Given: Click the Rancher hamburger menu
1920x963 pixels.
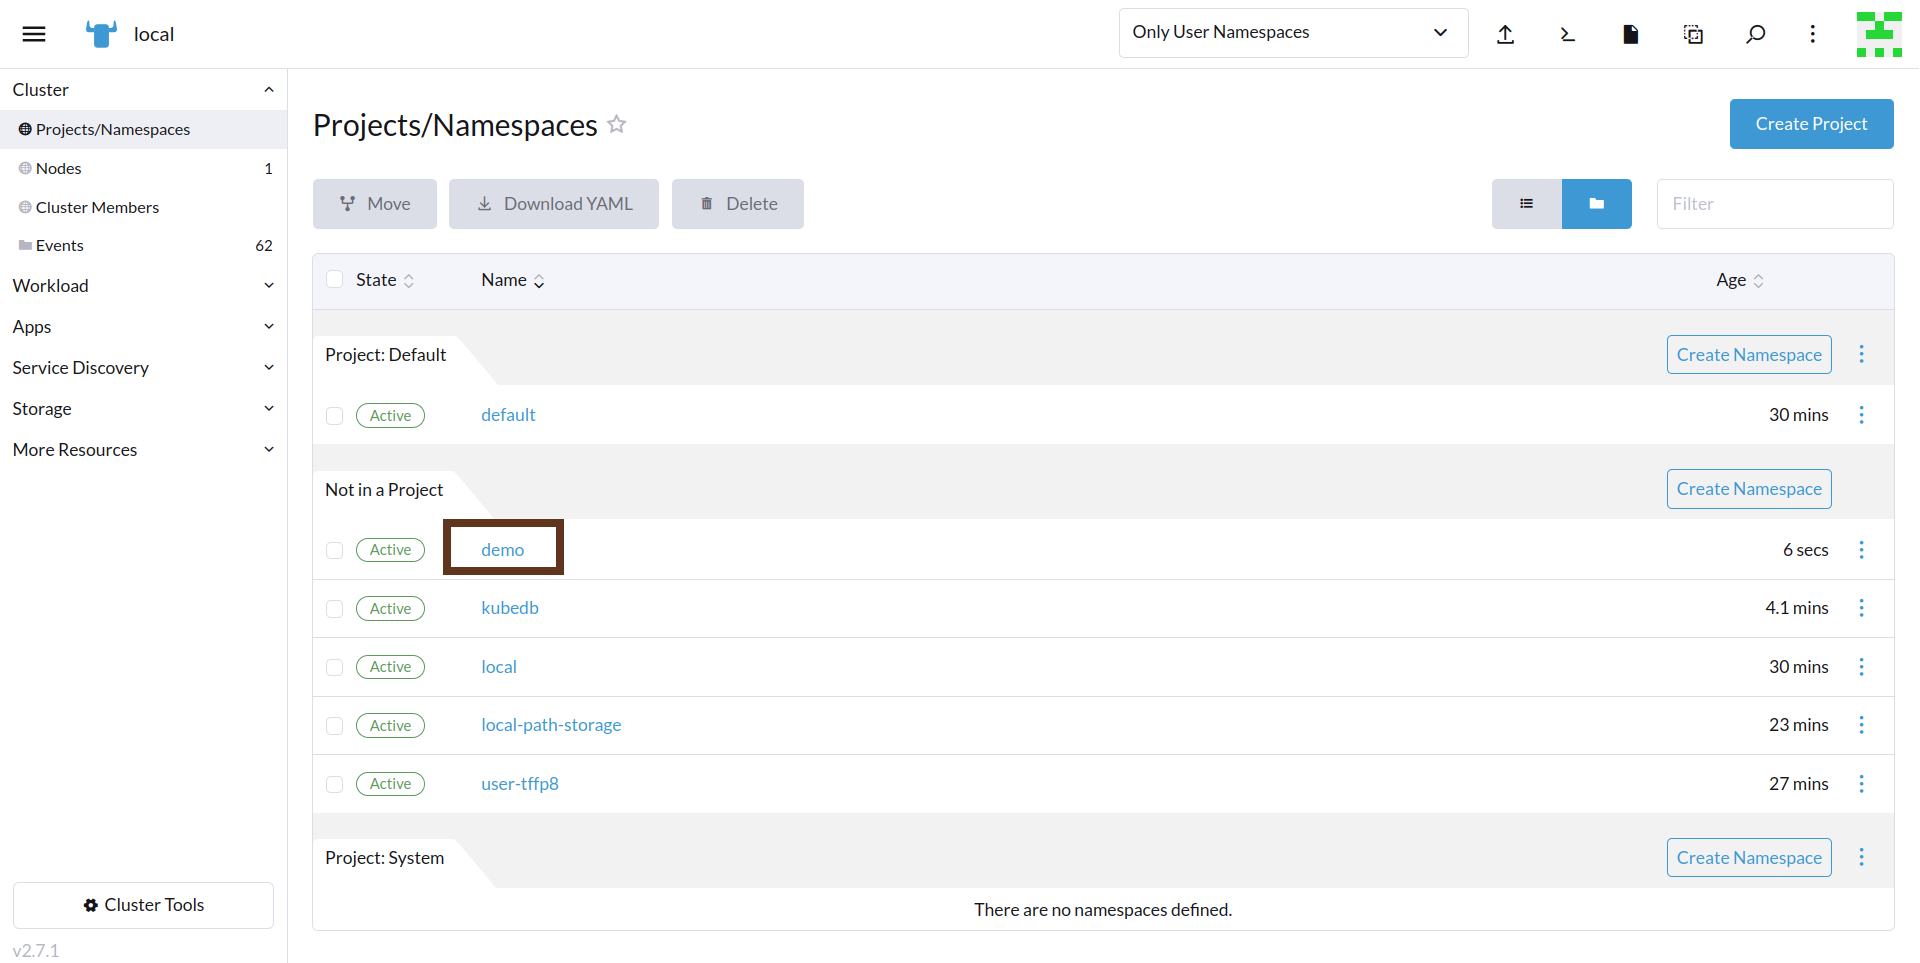Looking at the screenshot, I should coord(33,33).
